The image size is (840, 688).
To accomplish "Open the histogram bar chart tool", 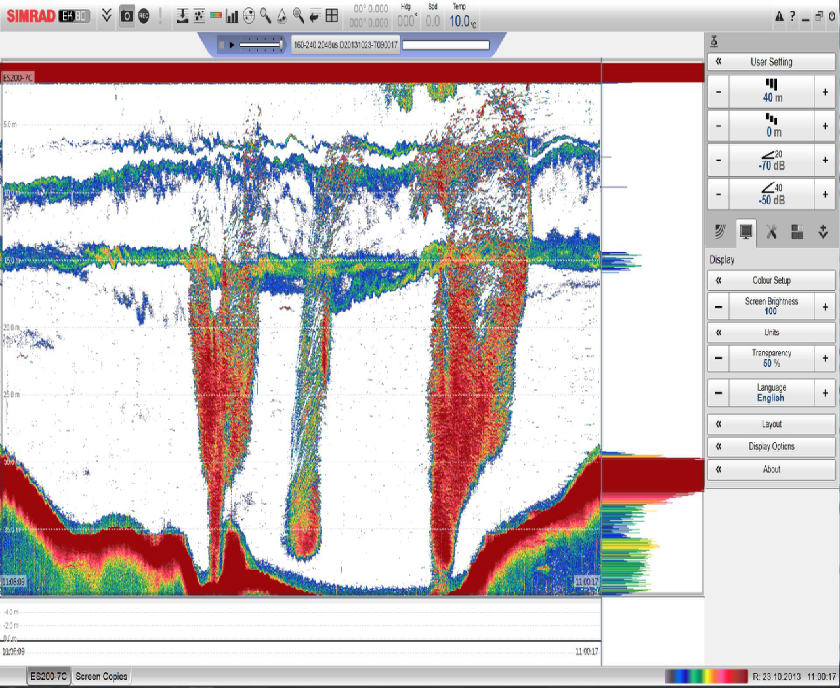I will tap(232, 16).
